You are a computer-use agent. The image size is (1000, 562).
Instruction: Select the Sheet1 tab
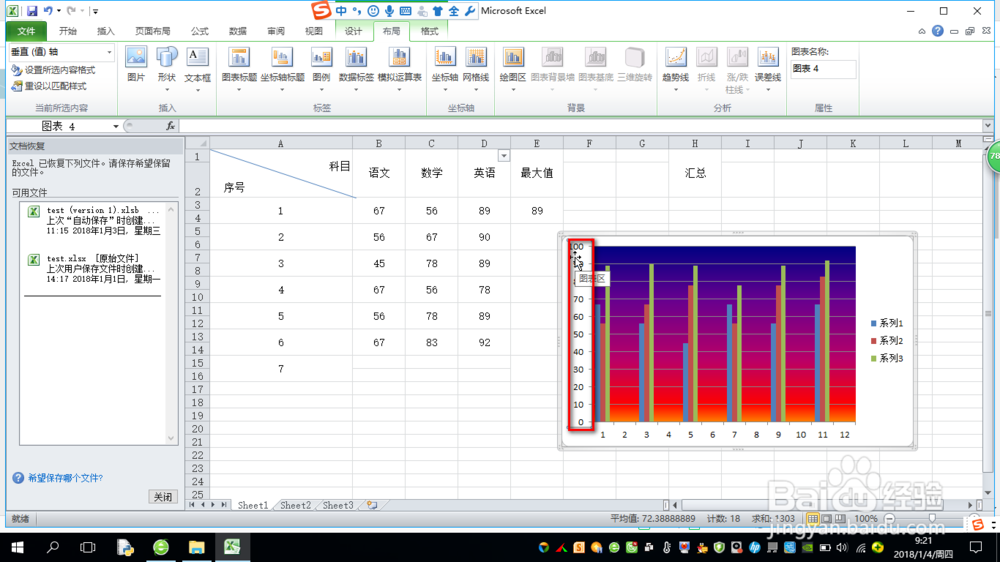point(253,505)
